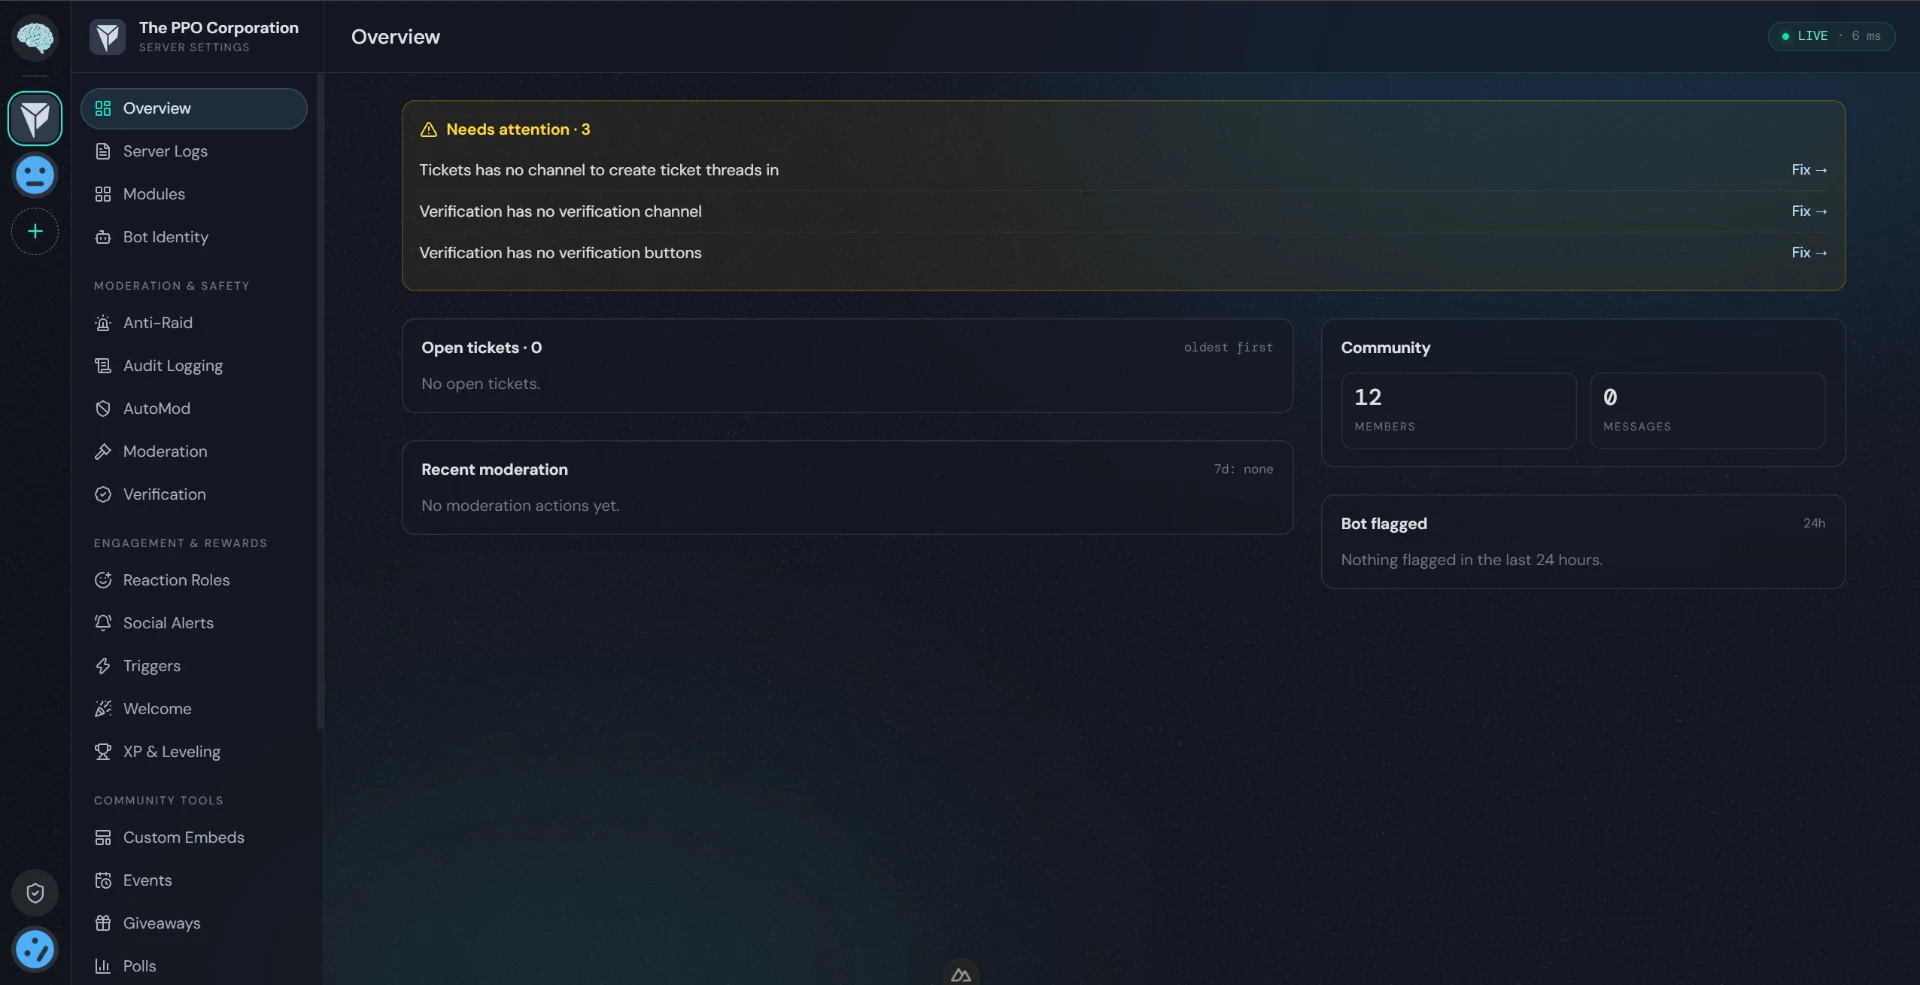Fix the Tickets missing channel issue
Screen dimensions: 1920x985
pos(1809,170)
